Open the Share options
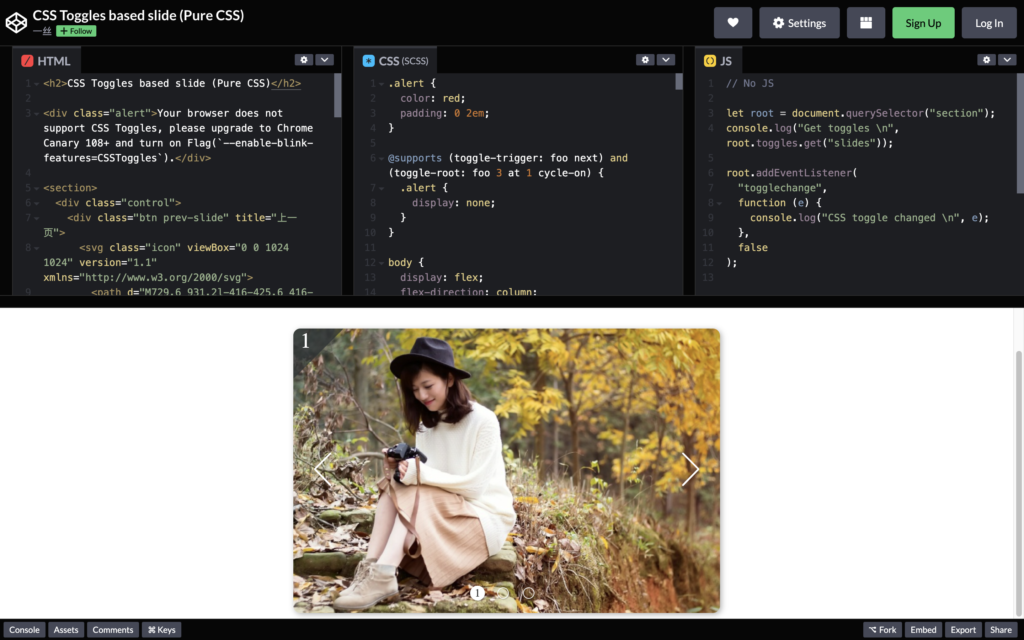This screenshot has height=640, width=1024. pyautogui.click(x=1001, y=630)
